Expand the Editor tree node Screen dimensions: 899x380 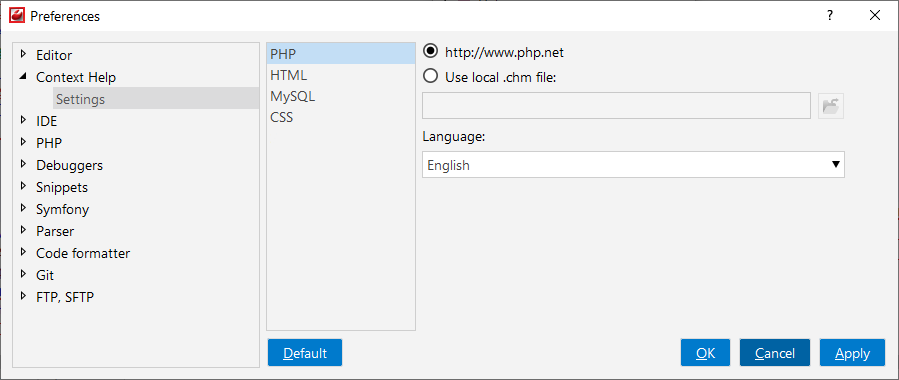(x=23, y=54)
